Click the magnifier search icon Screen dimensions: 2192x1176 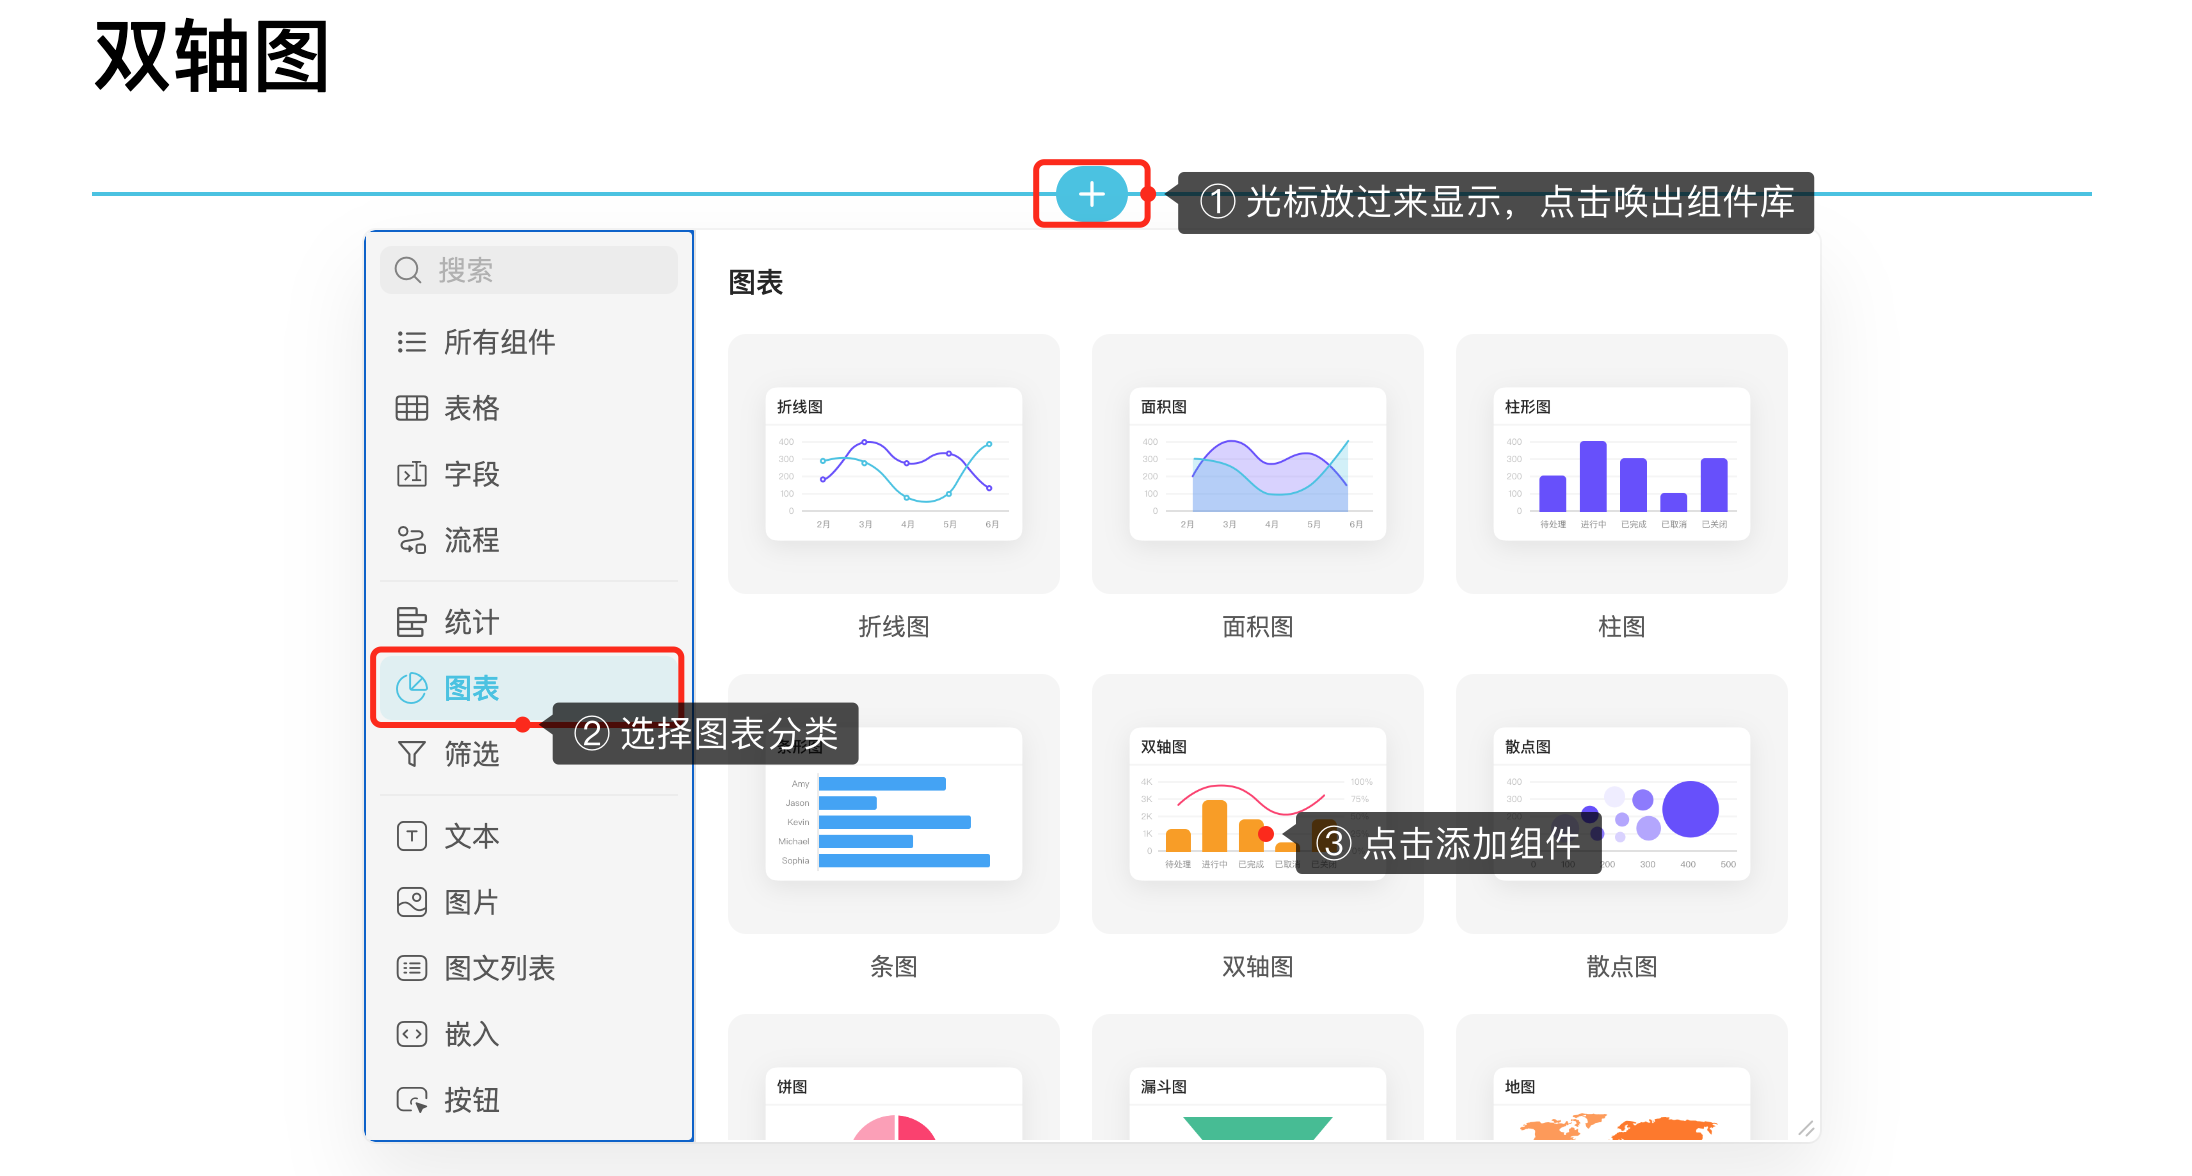(x=407, y=270)
